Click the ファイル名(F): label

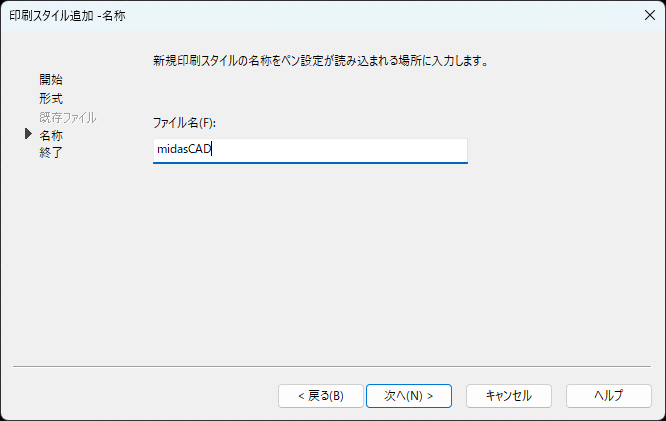184,123
